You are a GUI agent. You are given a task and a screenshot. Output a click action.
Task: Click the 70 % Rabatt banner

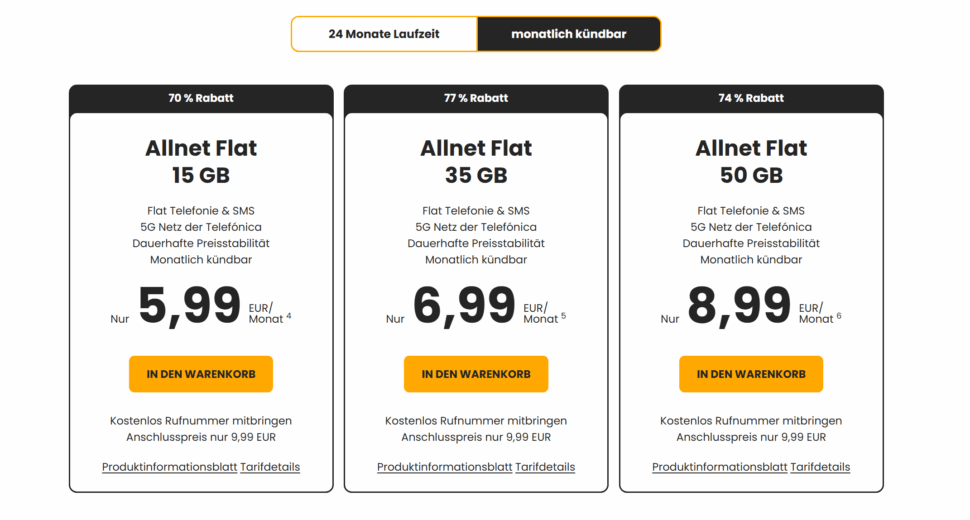tap(201, 98)
